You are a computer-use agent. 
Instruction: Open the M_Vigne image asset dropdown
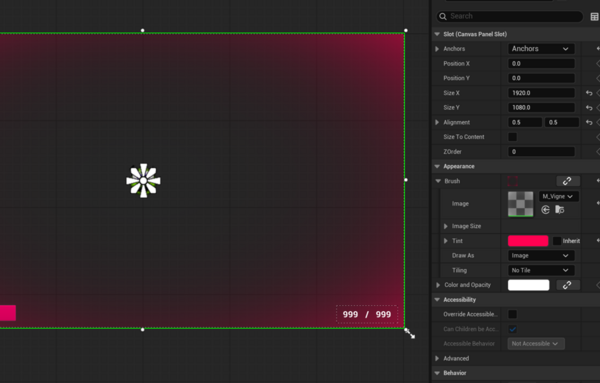point(559,196)
